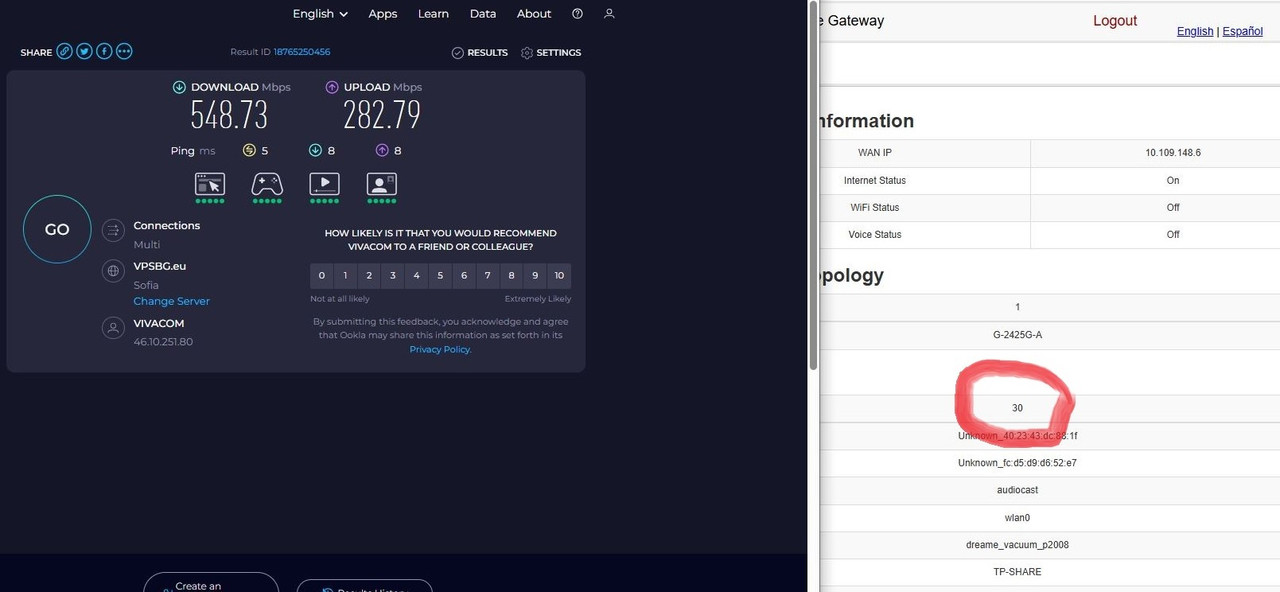Click the video conferencing experience icon
This screenshot has height=592, width=1280.
382,184
